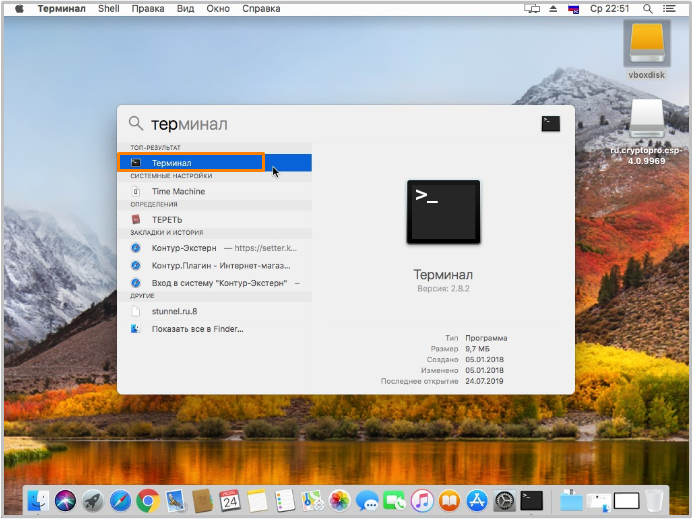
Task: Open the Контур-Экстерн bookmark result
Action: point(214,248)
